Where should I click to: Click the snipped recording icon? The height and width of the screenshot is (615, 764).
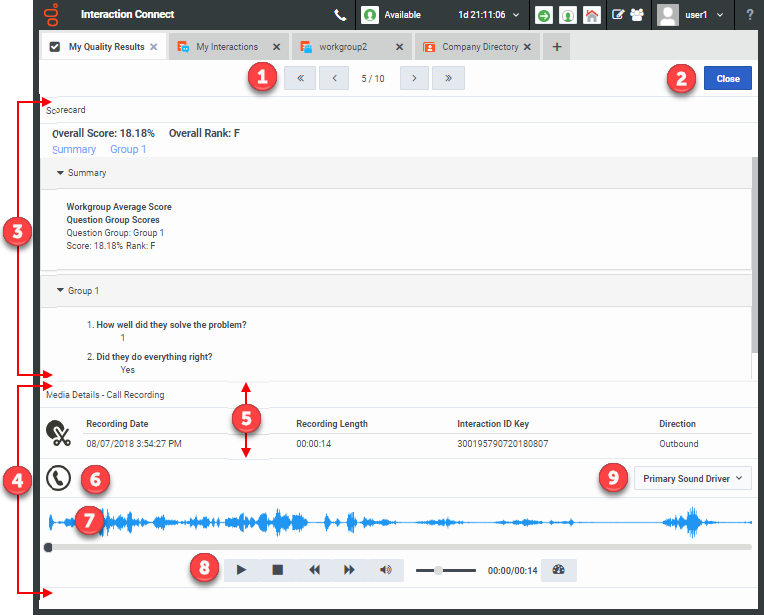click(59, 433)
